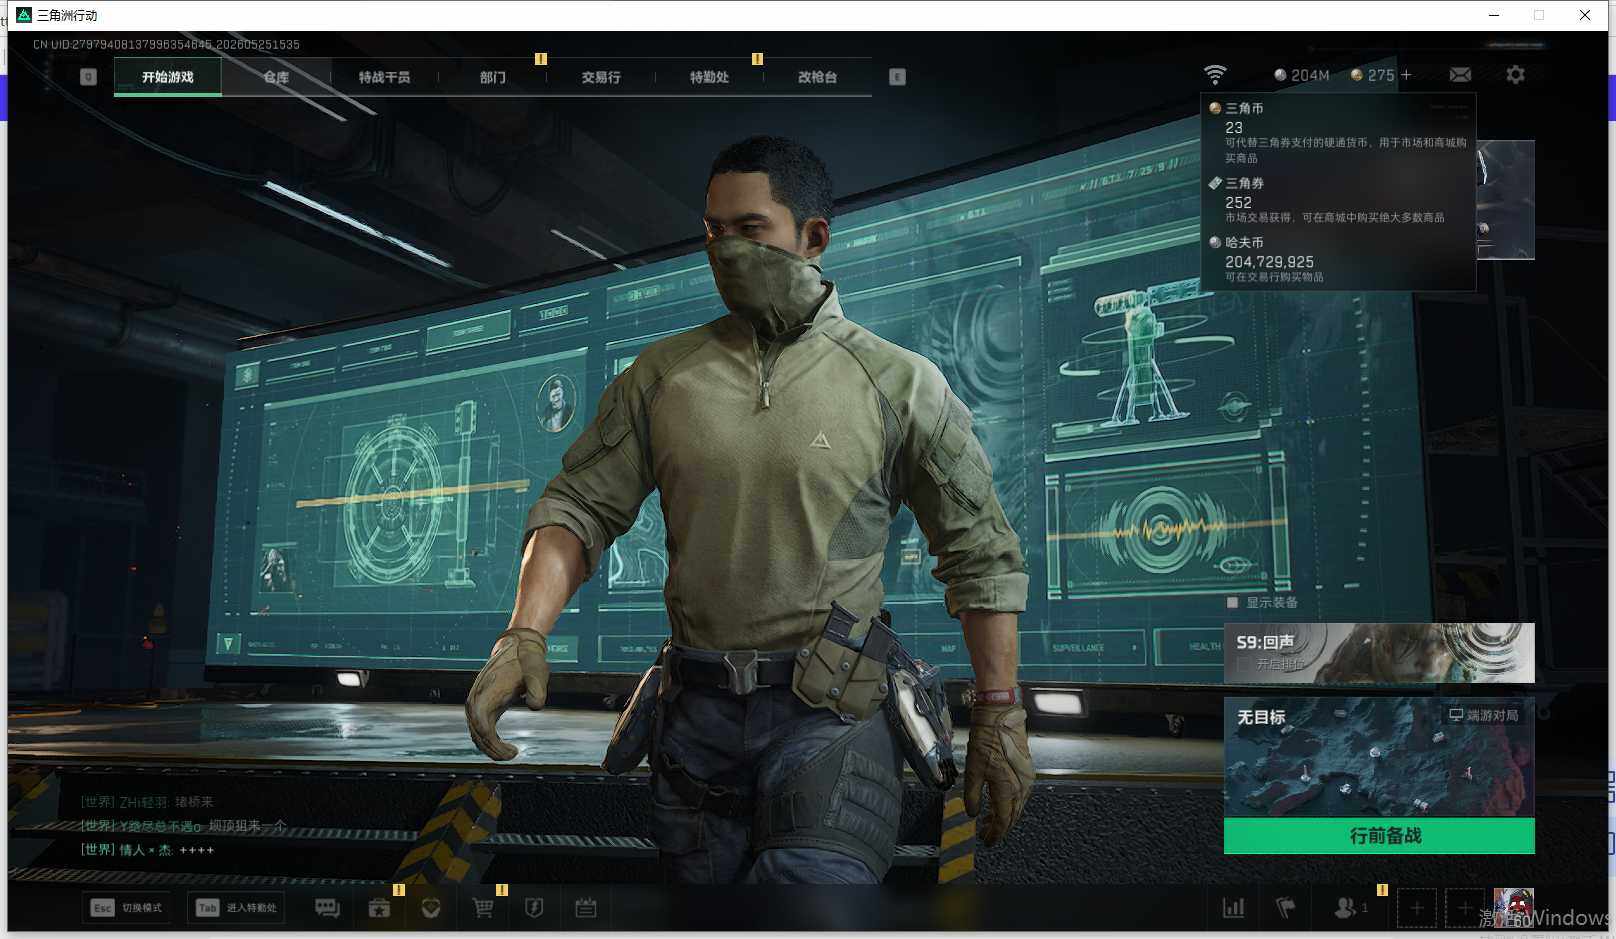Open the diamond shield badge icon
The width and height of the screenshot is (1616, 939).
tap(431, 908)
